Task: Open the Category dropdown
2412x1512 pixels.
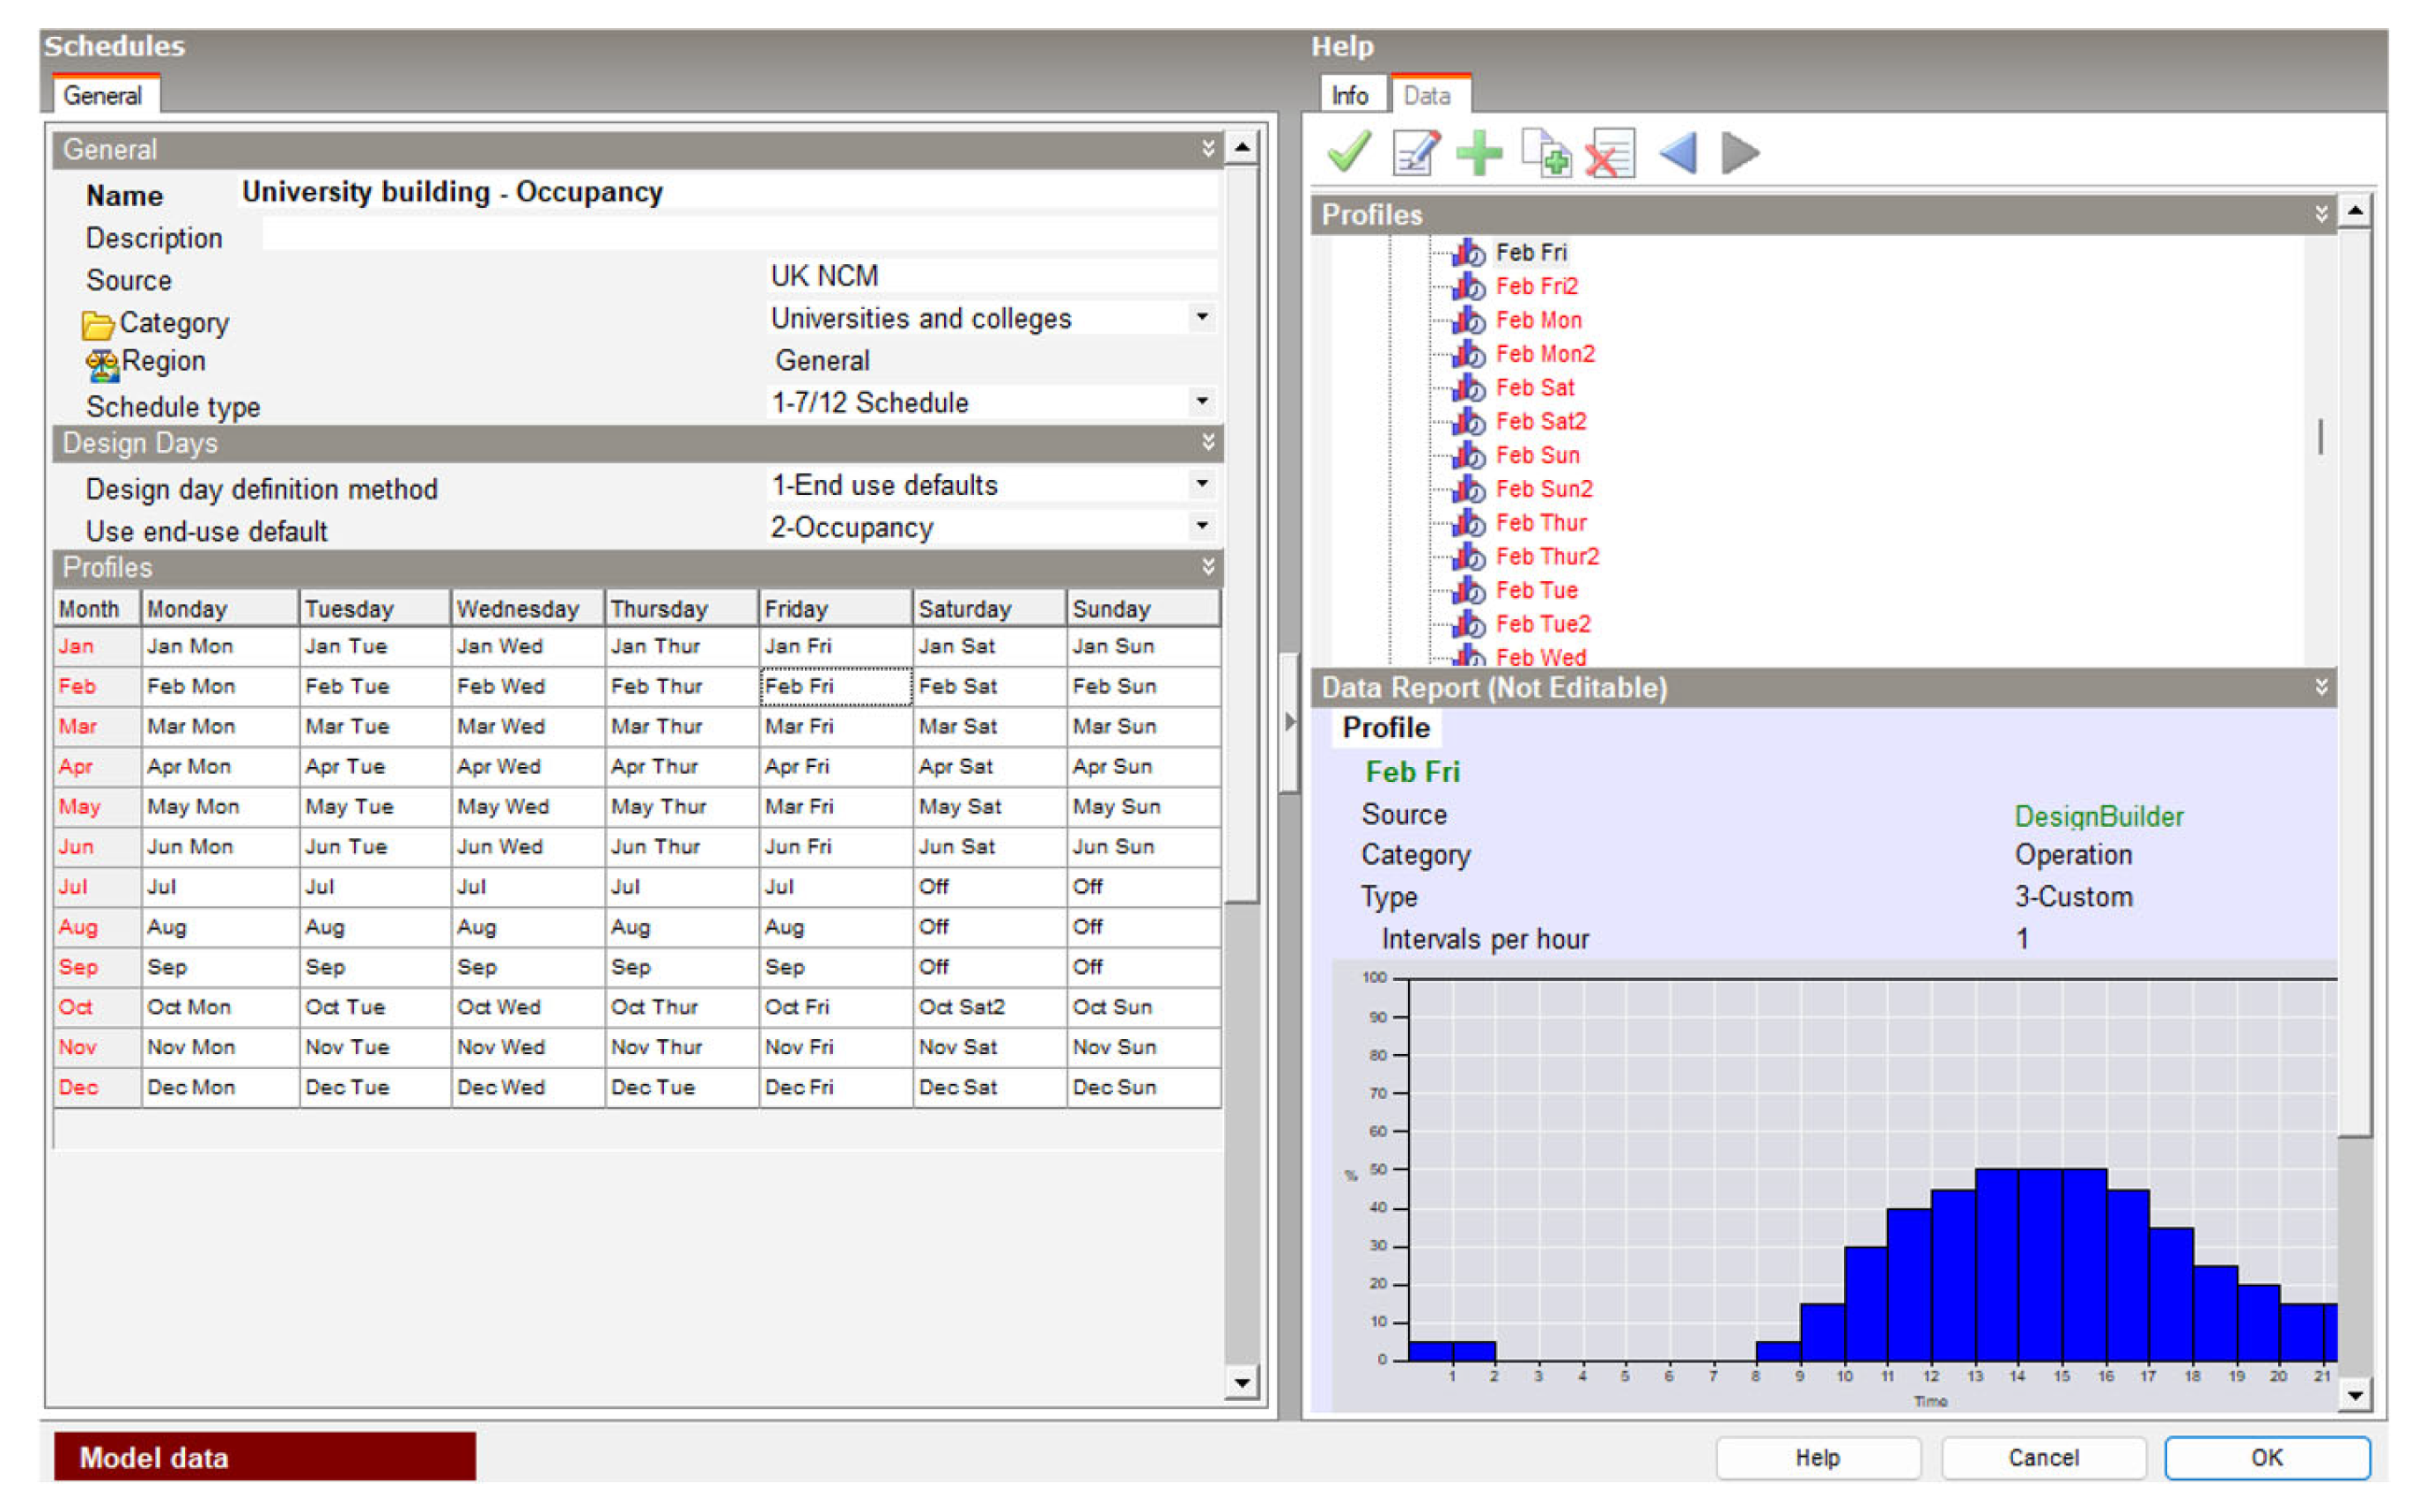Action: [x=1201, y=318]
